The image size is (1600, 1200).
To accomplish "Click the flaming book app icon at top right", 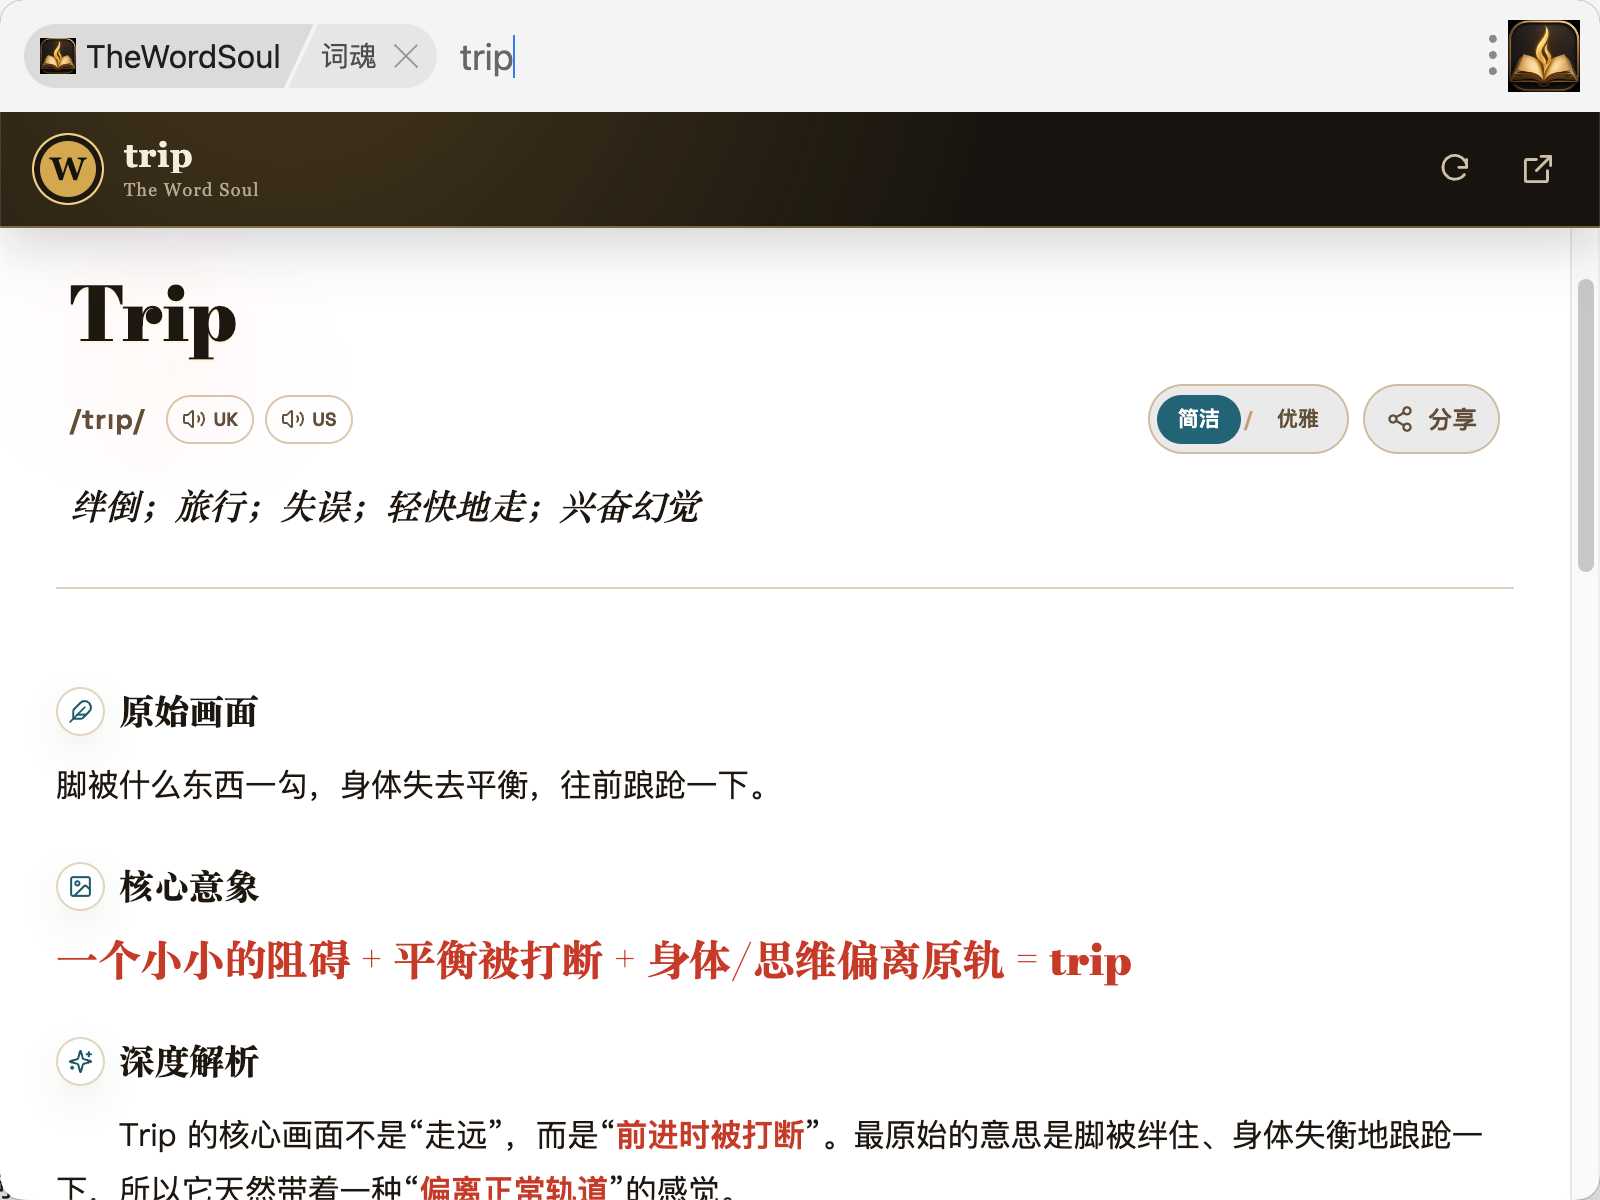I will click(1543, 56).
